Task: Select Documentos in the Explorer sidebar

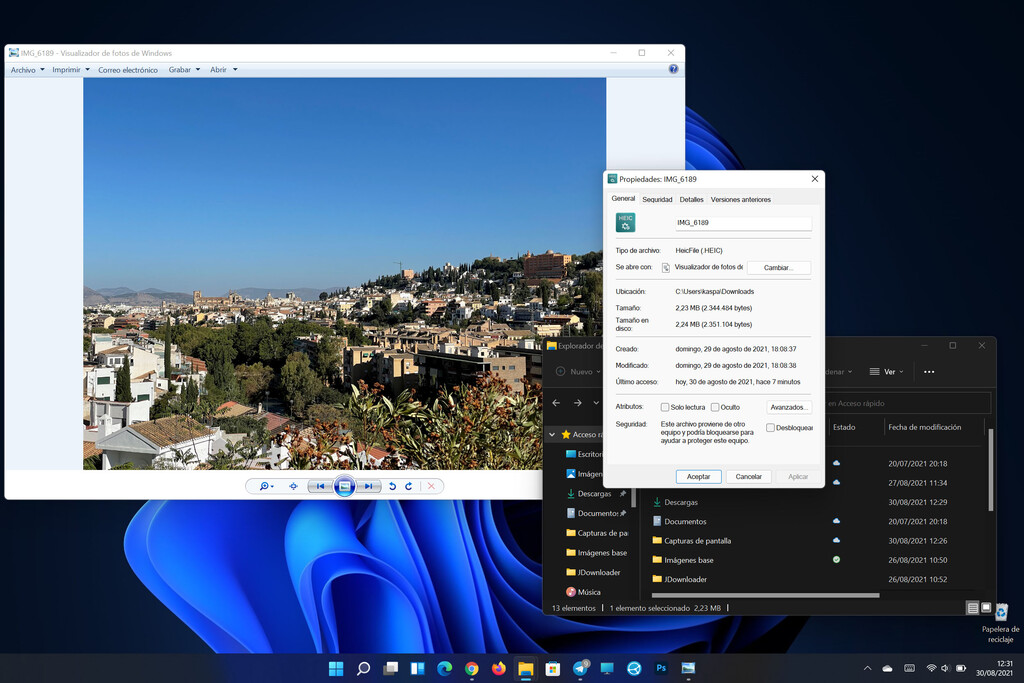Action: [x=596, y=513]
